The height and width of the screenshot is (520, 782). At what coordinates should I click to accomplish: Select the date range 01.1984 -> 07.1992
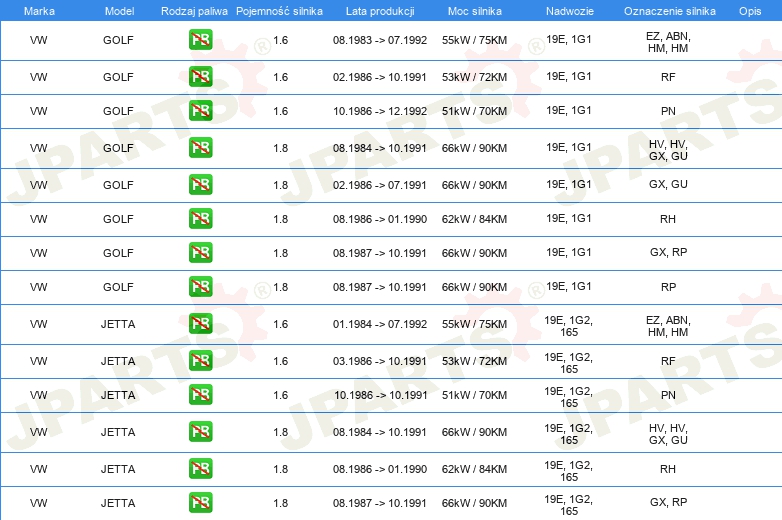point(380,324)
